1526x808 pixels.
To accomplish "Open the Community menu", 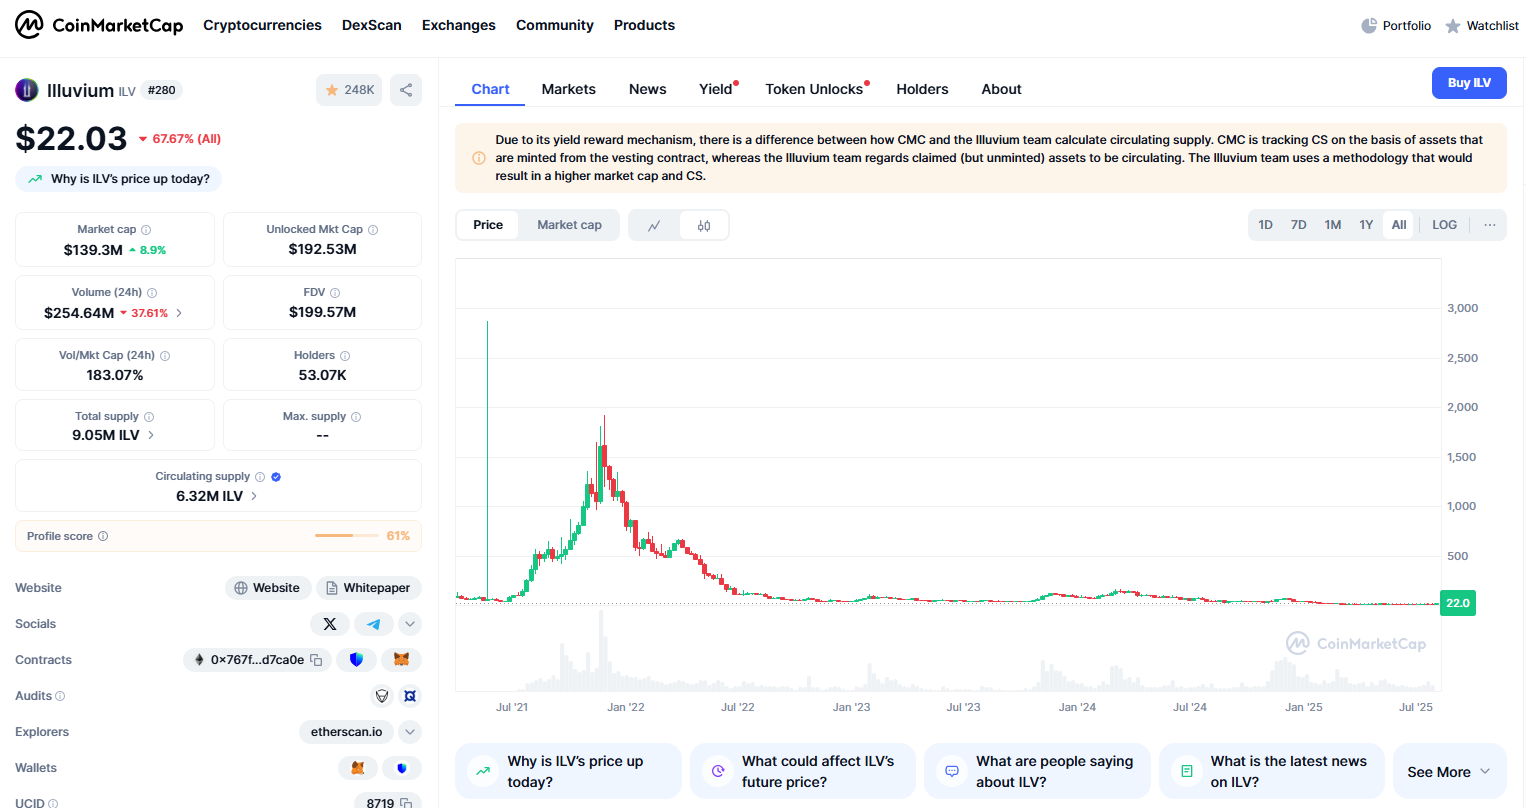I will pos(555,25).
